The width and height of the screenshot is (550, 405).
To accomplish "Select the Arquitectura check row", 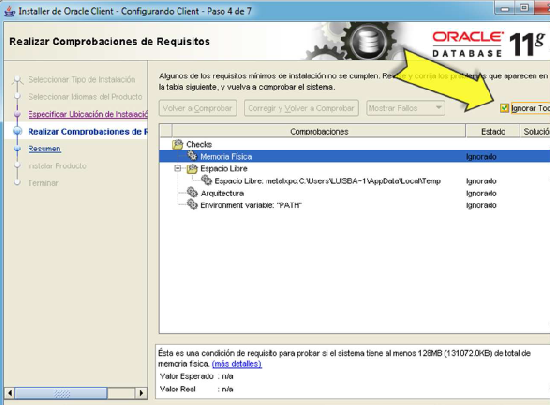I will 354,193.
